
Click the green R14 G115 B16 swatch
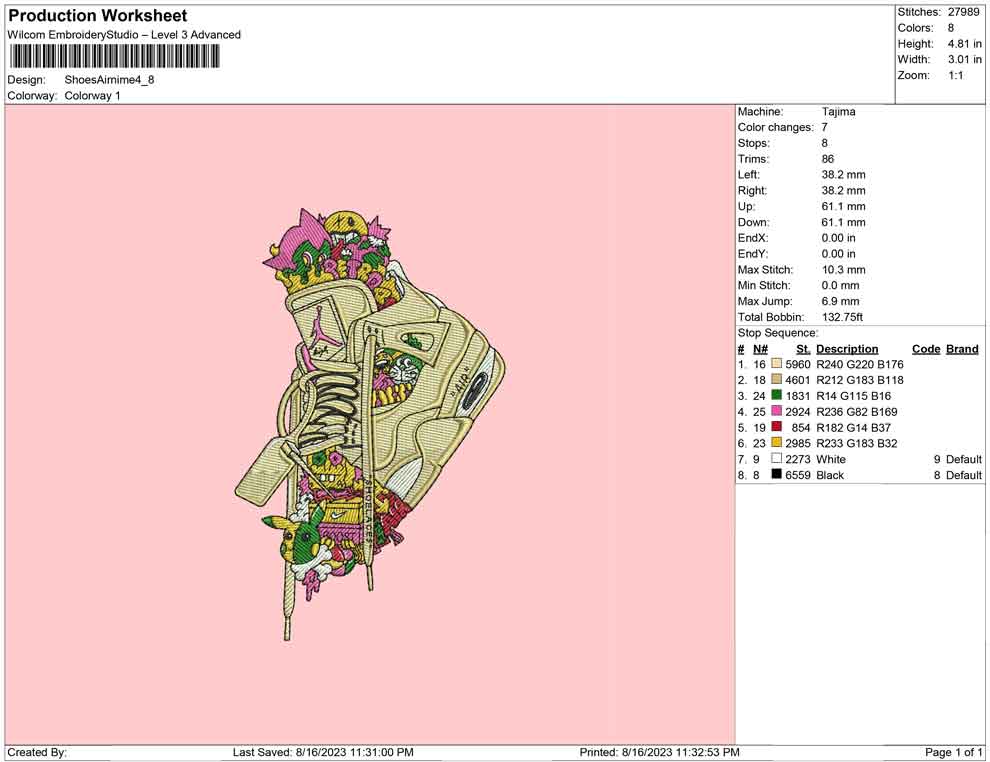pyautogui.click(x=776, y=396)
